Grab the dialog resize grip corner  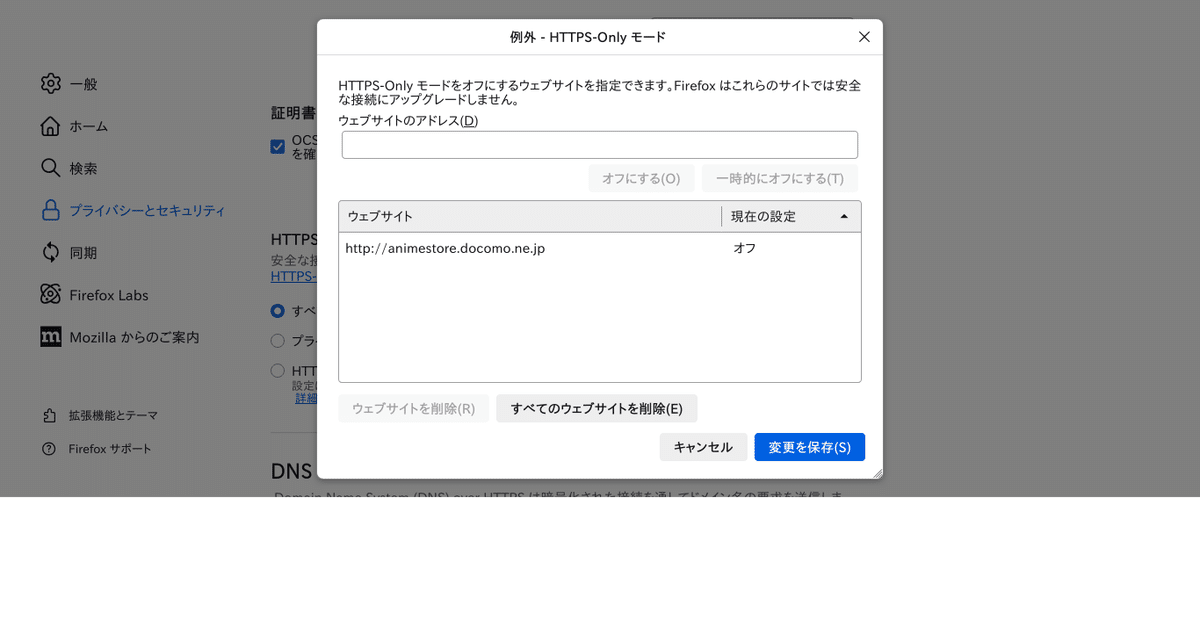pos(877,473)
